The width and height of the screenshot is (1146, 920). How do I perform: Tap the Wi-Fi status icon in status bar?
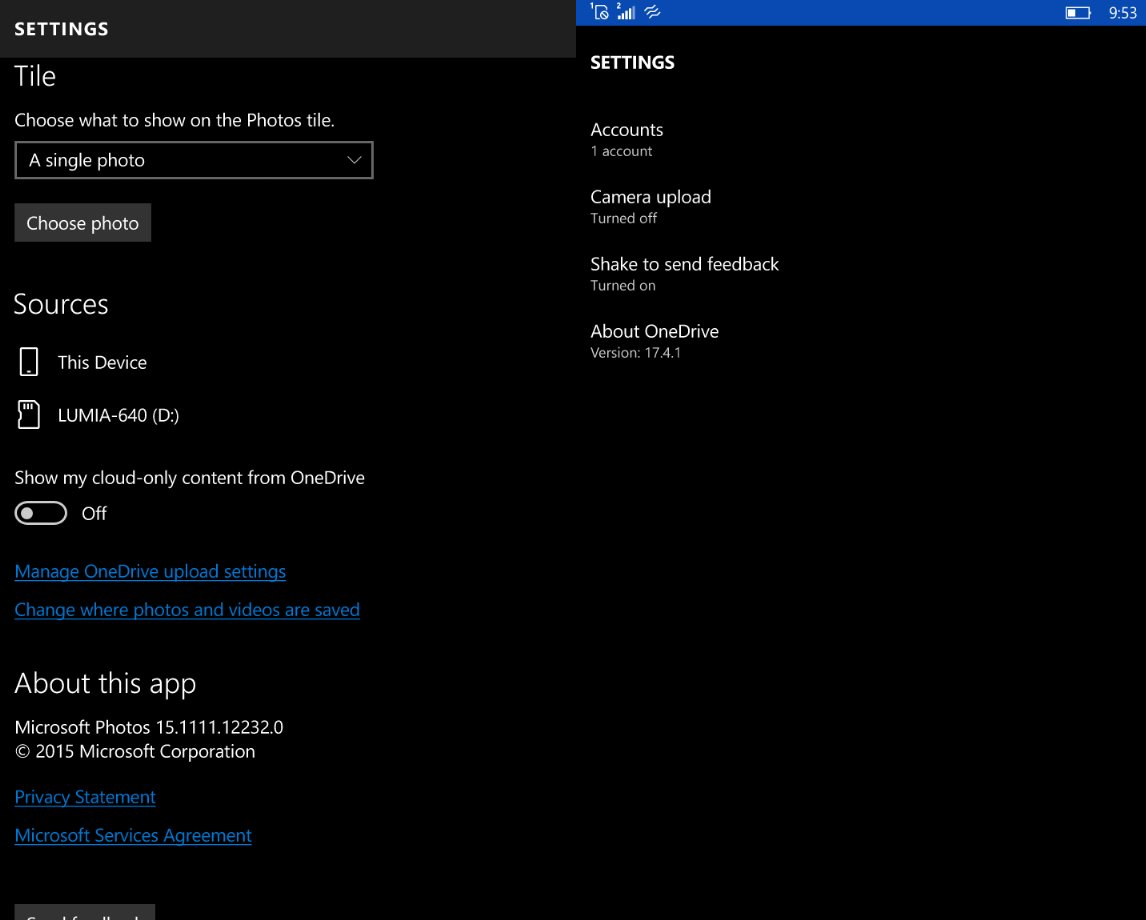click(x=653, y=12)
